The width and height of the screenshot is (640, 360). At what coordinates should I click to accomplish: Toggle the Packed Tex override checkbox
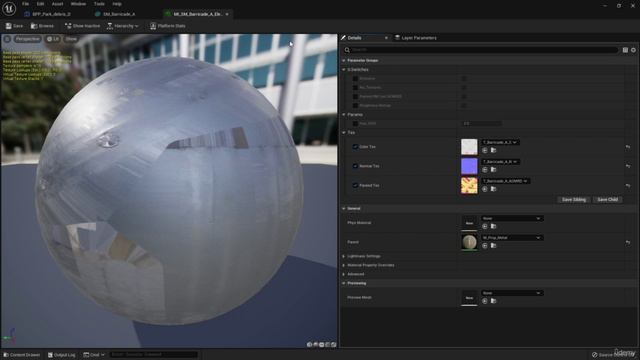coord(355,185)
